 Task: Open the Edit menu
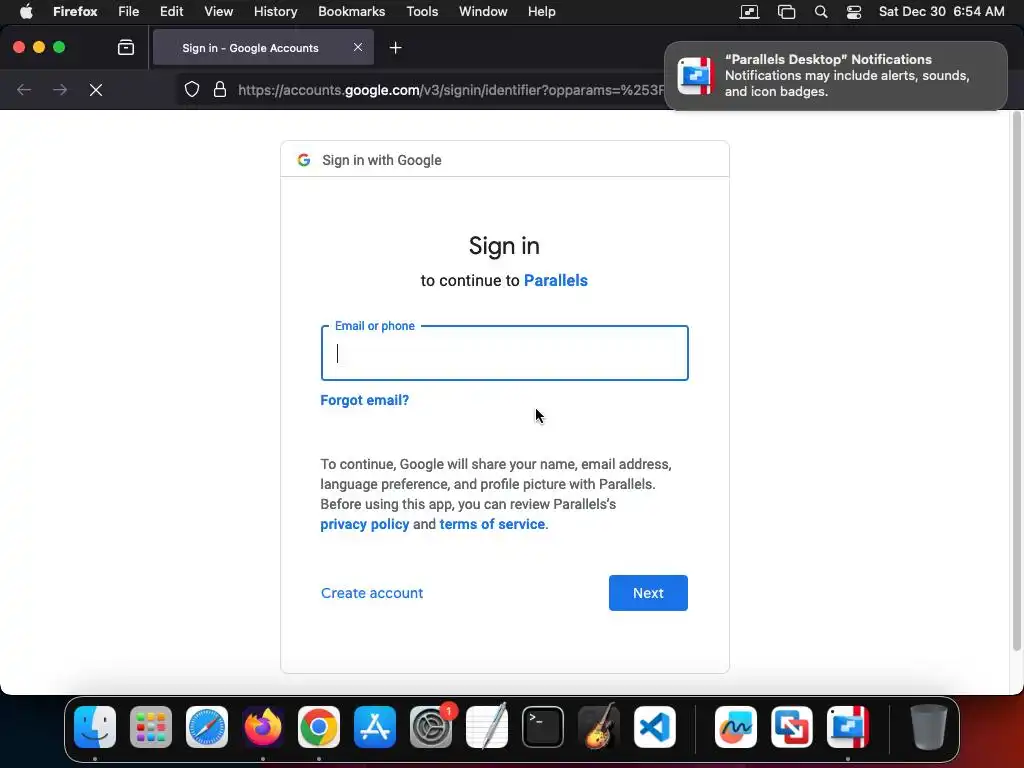(x=172, y=12)
